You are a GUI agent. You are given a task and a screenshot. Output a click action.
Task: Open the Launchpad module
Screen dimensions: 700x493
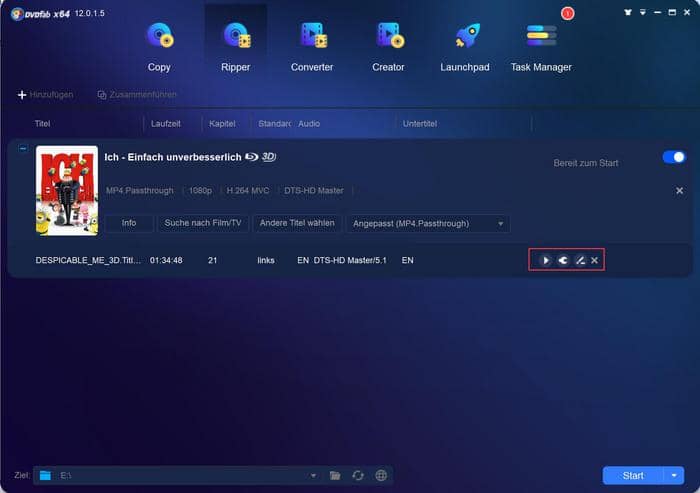[x=465, y=47]
